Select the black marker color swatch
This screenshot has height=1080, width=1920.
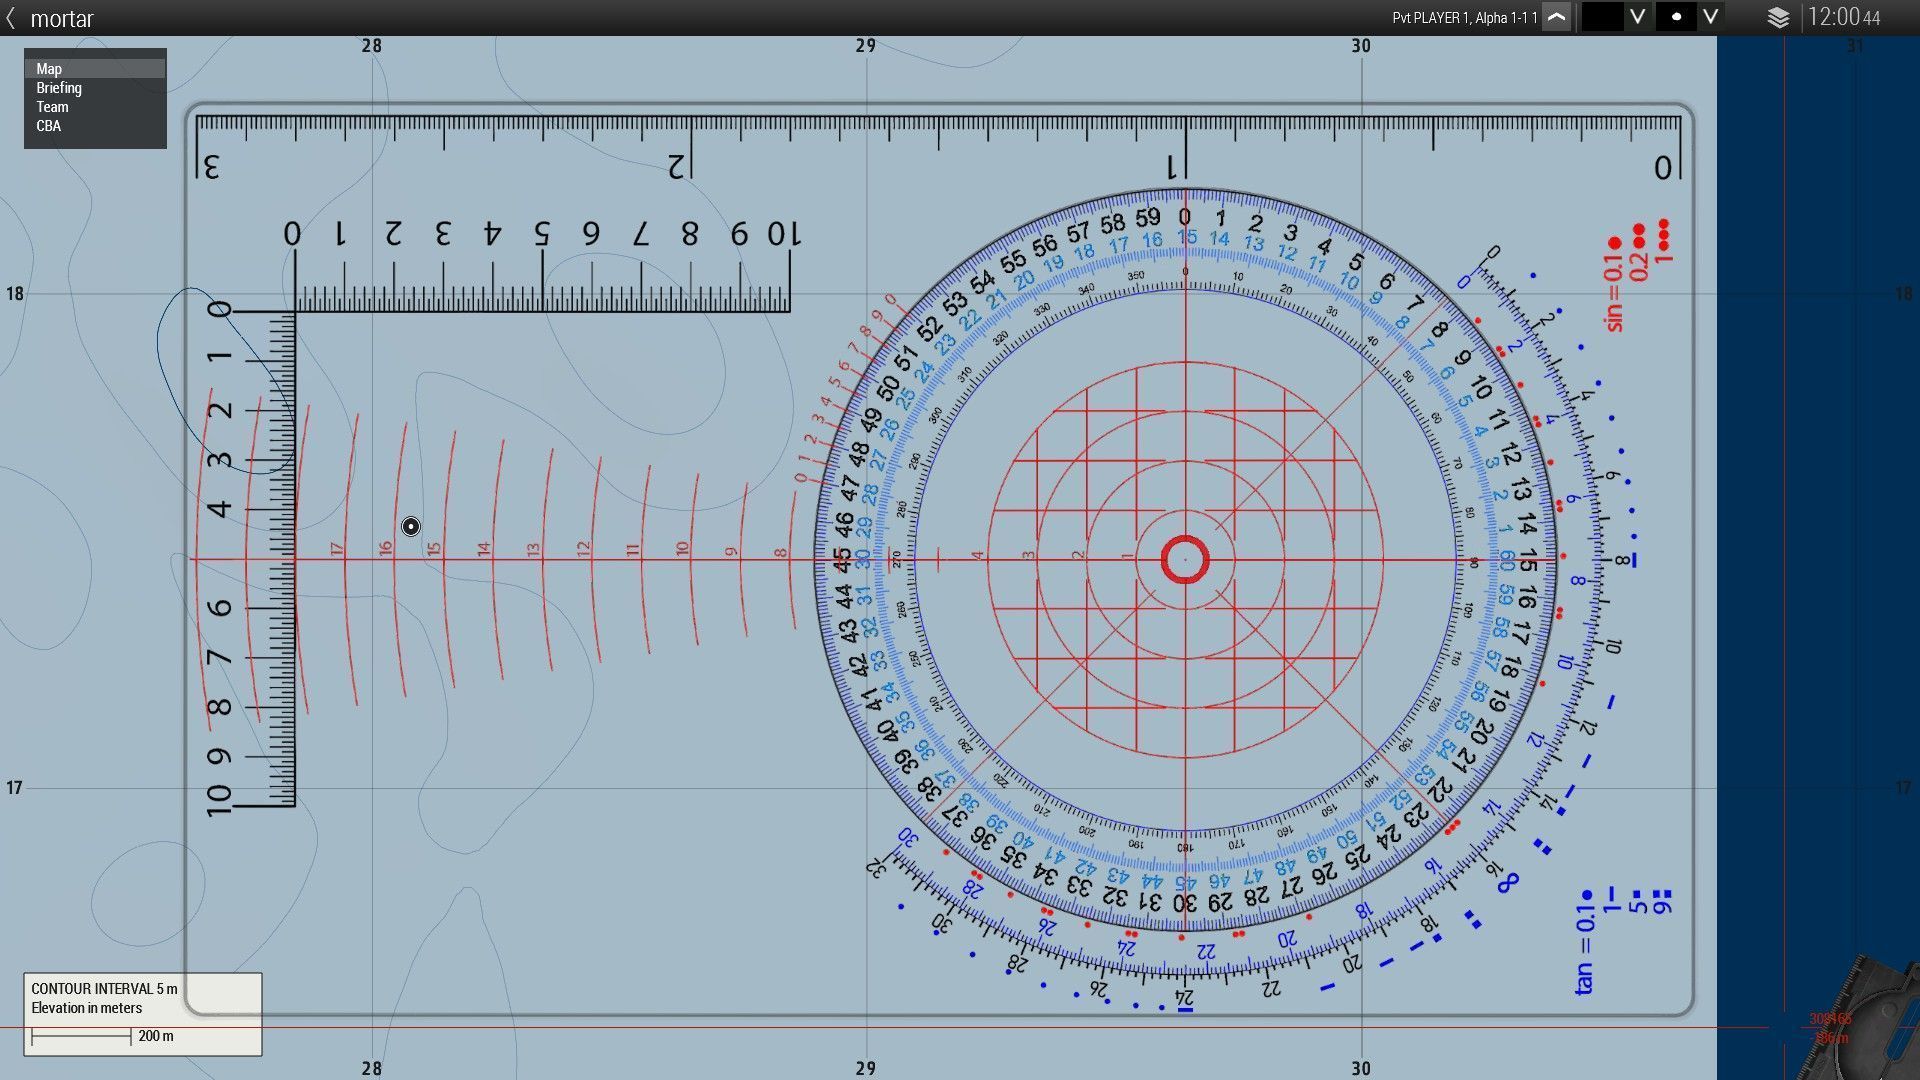[1602, 17]
